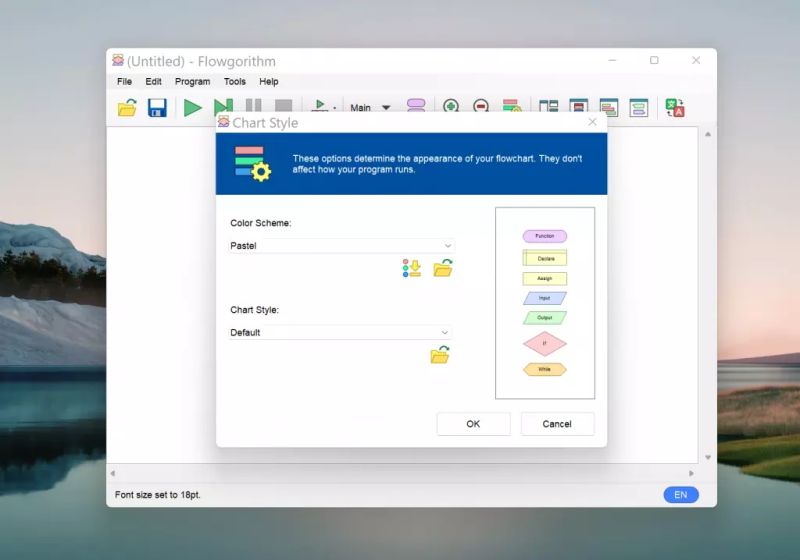Pause execution with the pause icon
This screenshot has width=800, height=560.
(254, 105)
